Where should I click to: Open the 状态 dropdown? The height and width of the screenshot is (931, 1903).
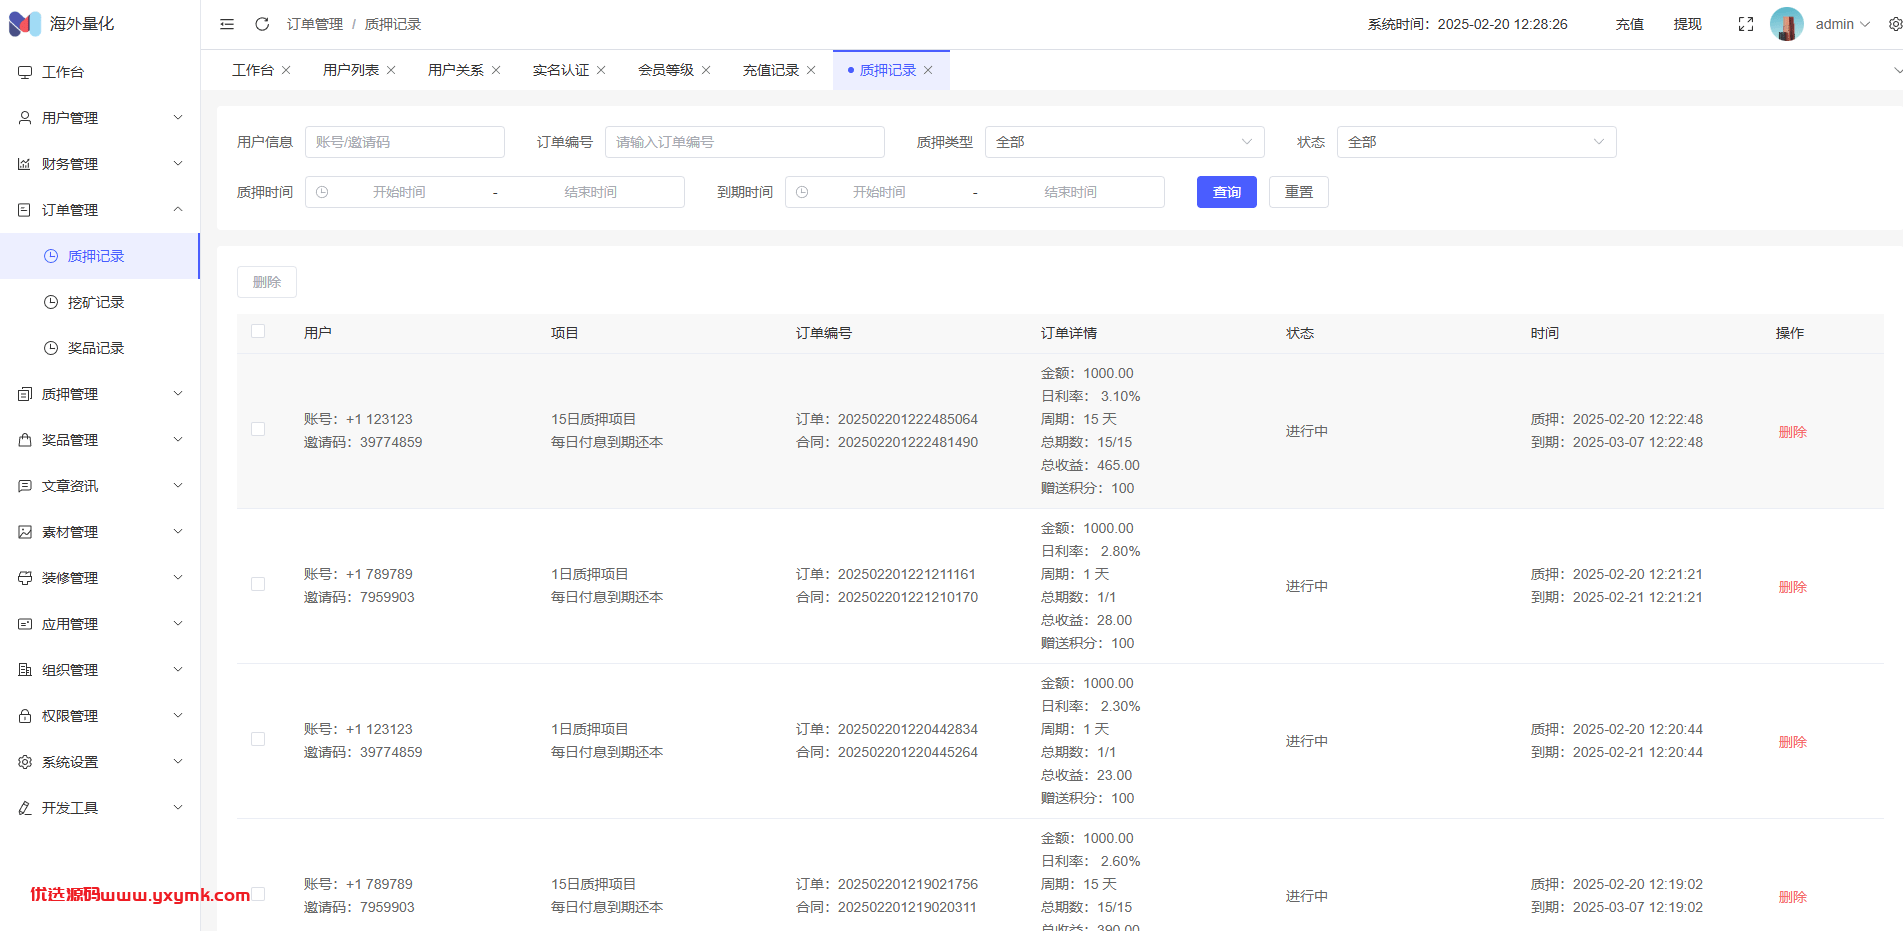tap(1476, 142)
